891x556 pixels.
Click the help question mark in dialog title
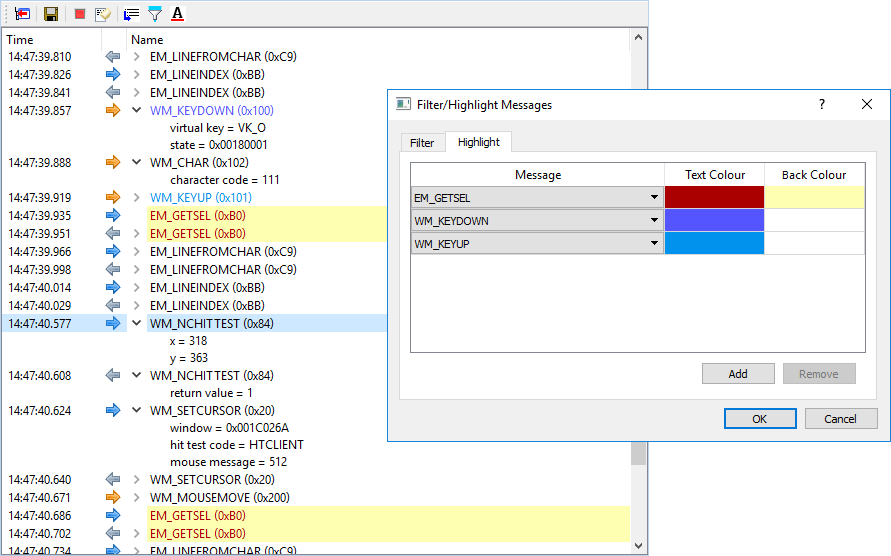[x=821, y=104]
